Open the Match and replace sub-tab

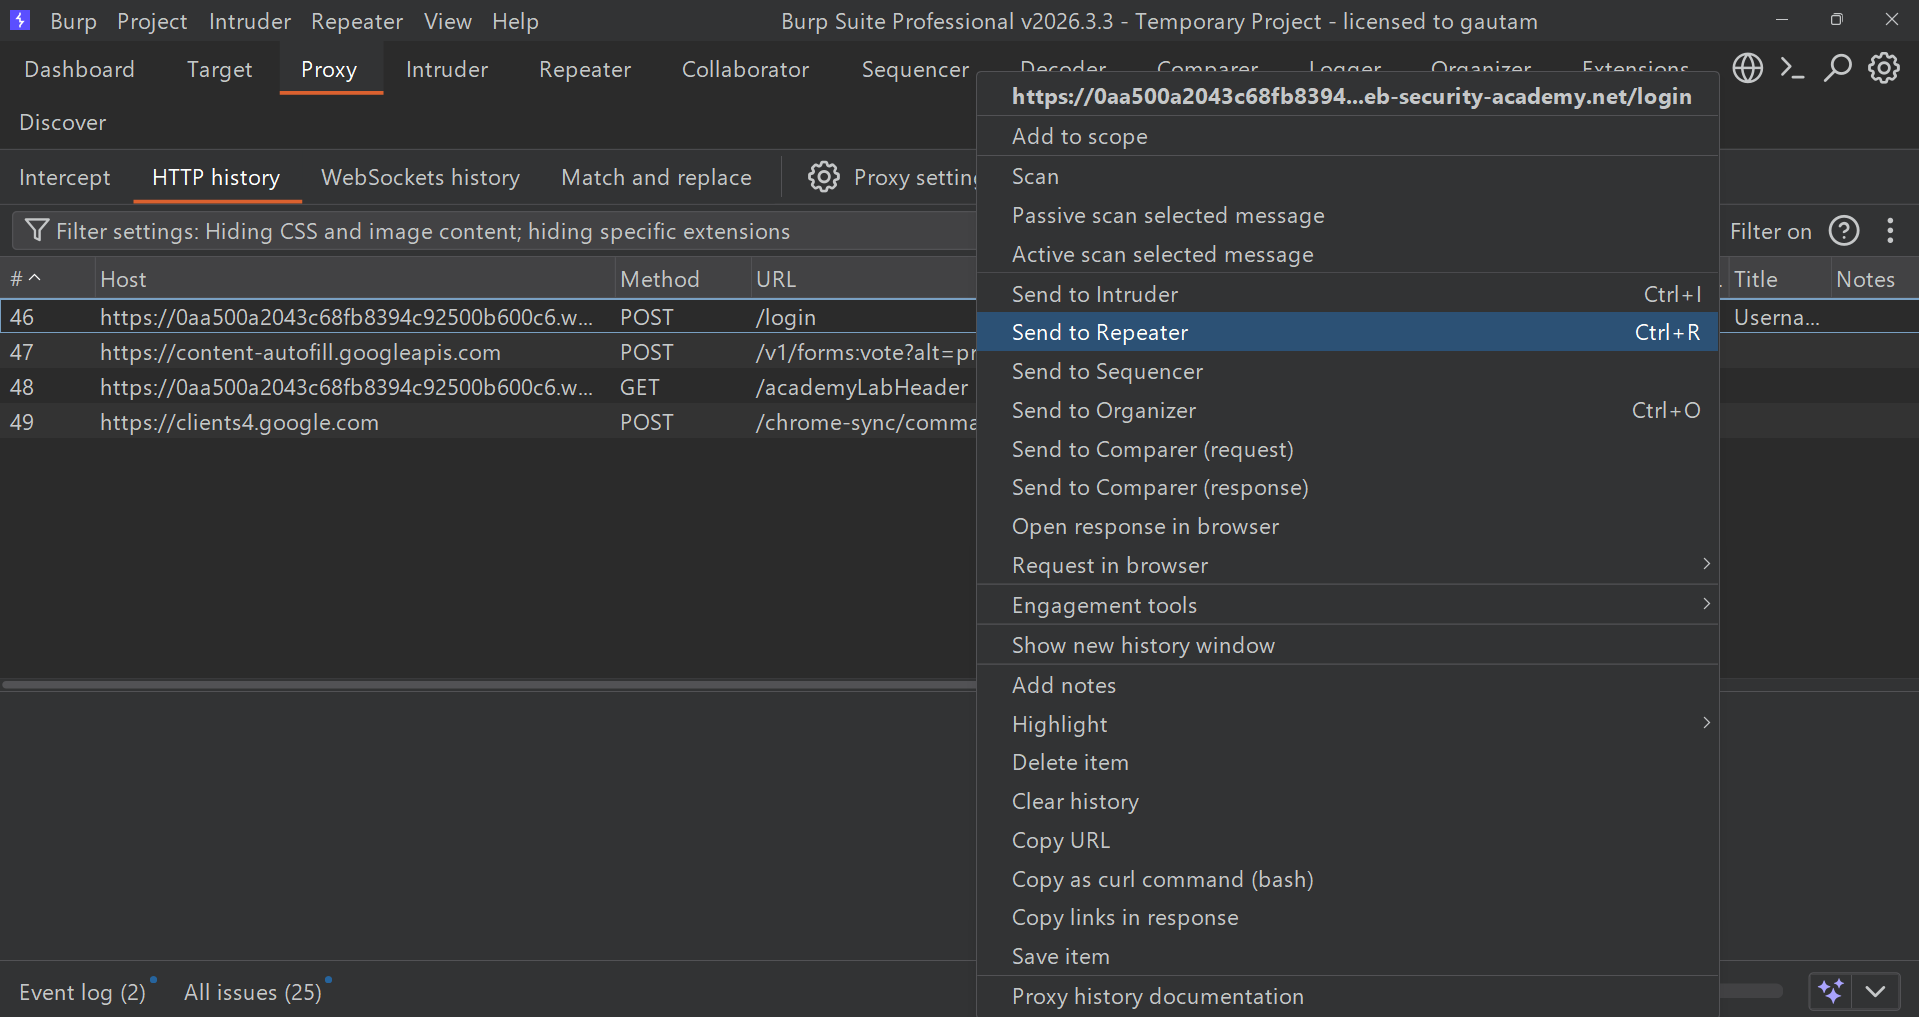[656, 177]
